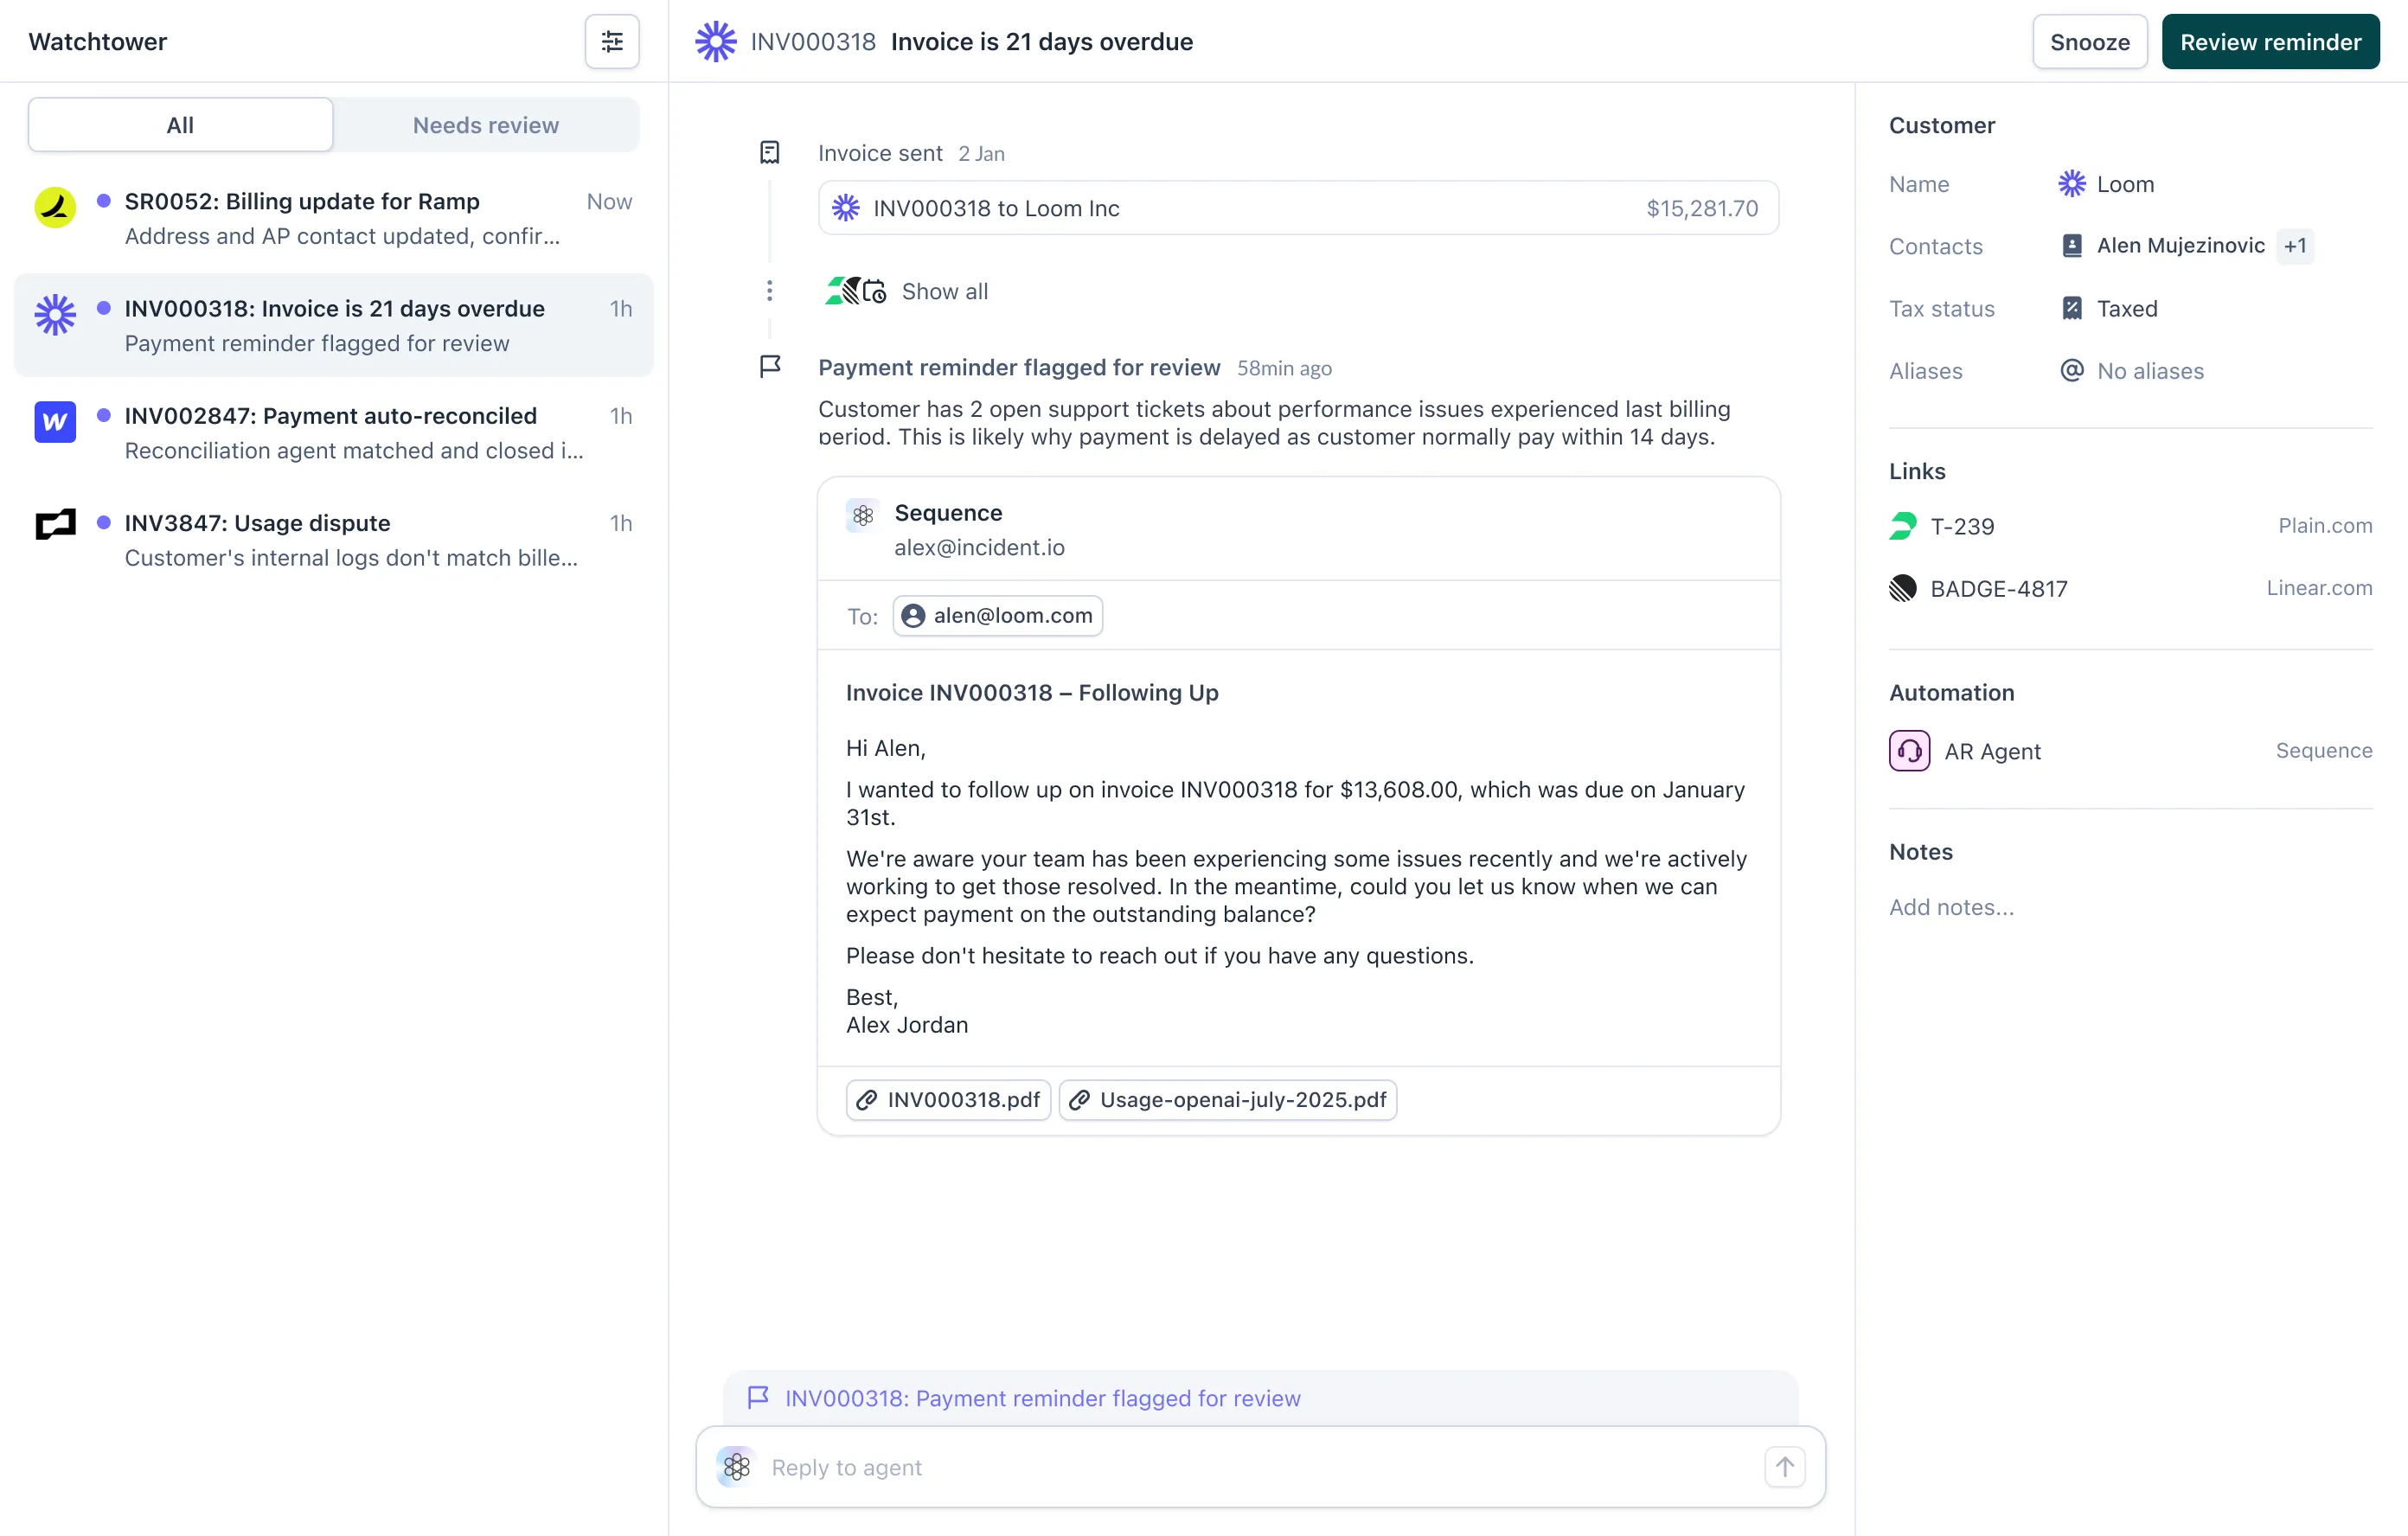Select the All tab
Image resolution: width=2408 pixels, height=1536 pixels.
click(x=180, y=125)
